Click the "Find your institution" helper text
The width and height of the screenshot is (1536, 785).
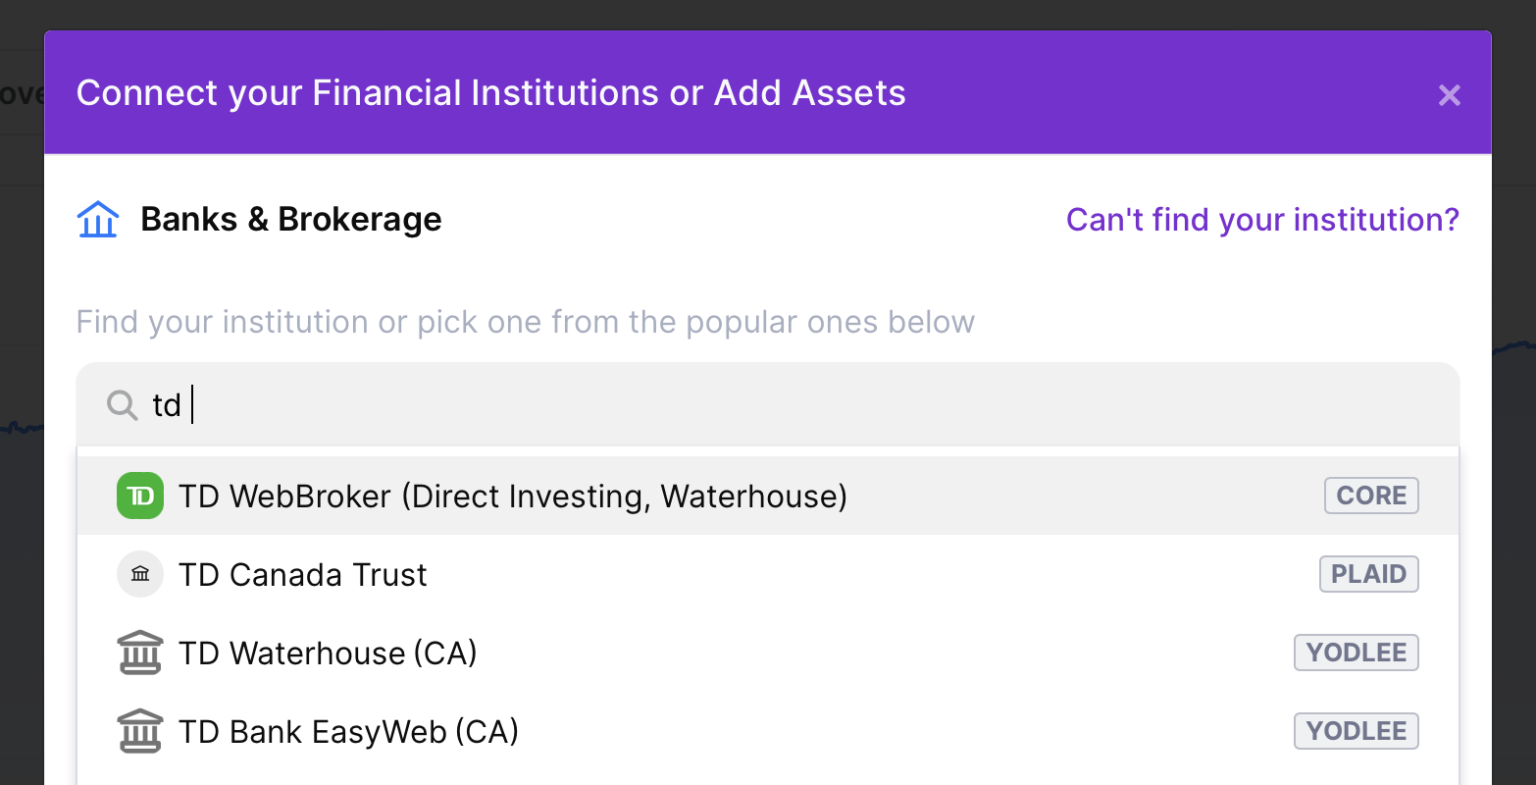525,322
